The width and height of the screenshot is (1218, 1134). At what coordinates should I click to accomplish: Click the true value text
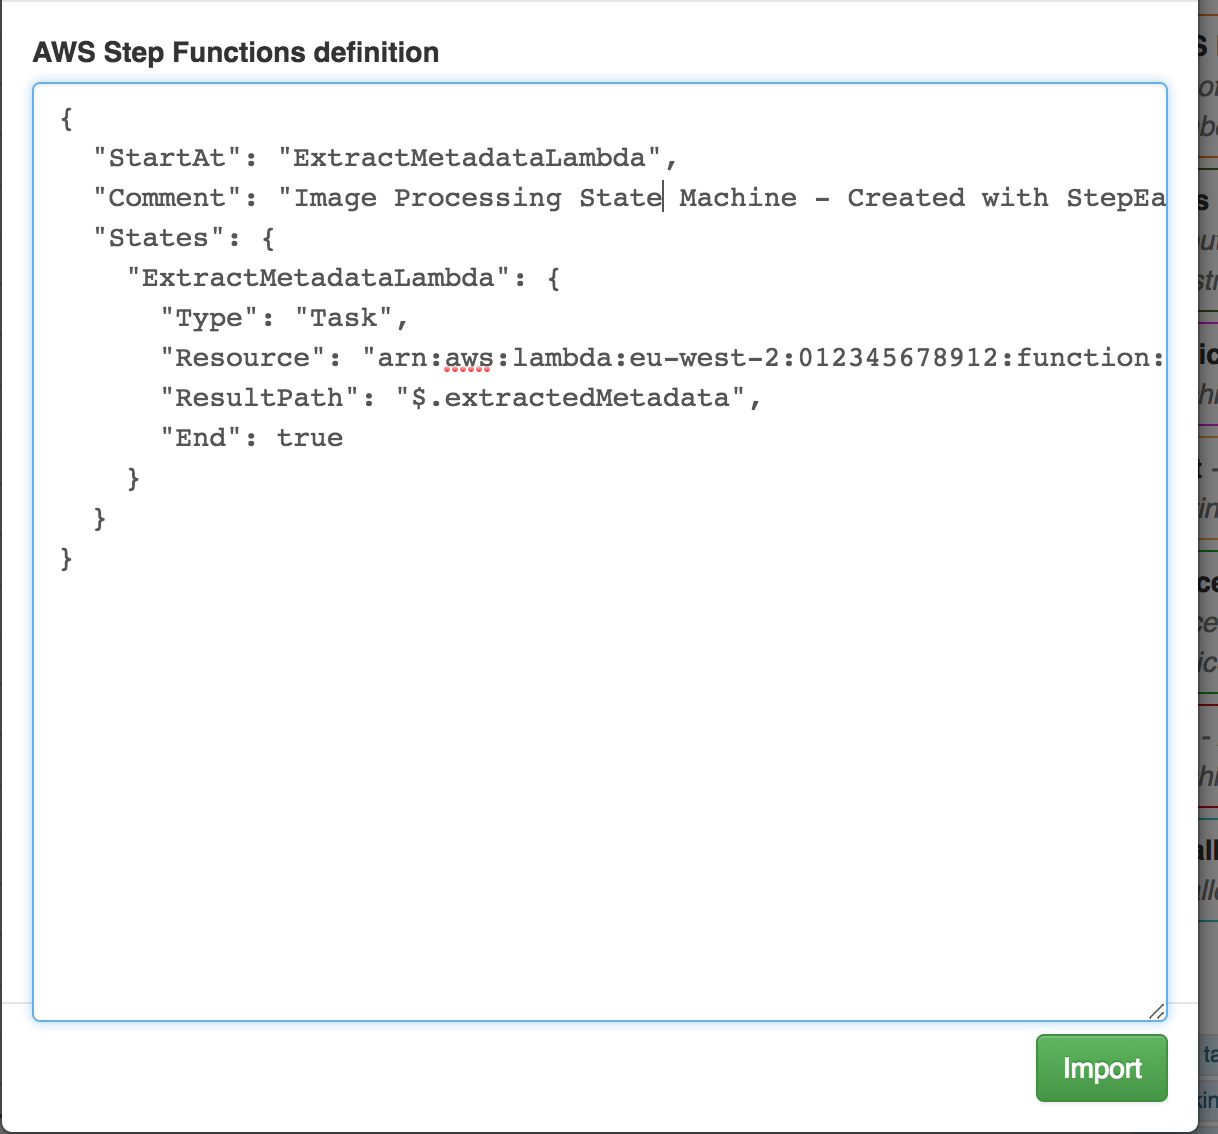point(310,438)
